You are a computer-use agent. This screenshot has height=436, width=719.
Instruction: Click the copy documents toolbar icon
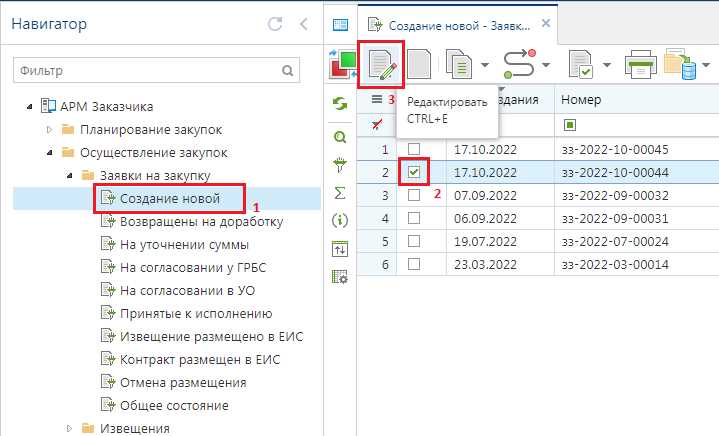pyautogui.click(x=459, y=65)
